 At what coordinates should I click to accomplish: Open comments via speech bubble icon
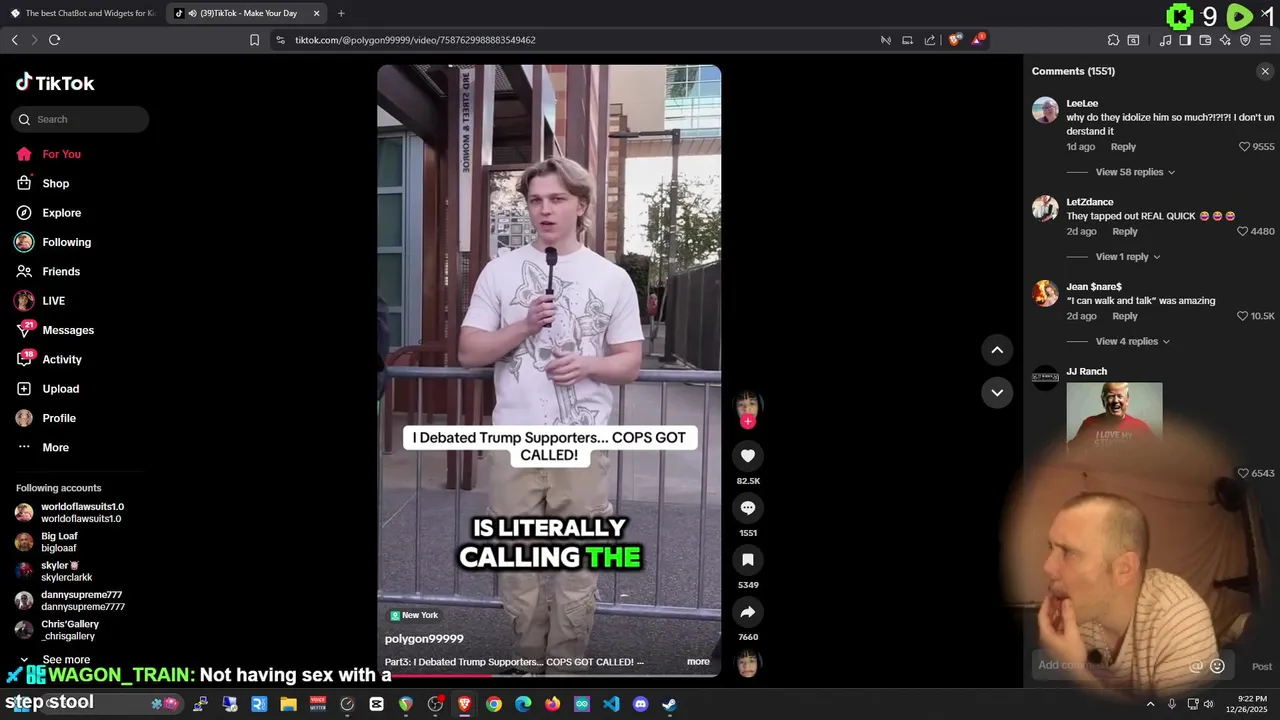click(x=747, y=508)
